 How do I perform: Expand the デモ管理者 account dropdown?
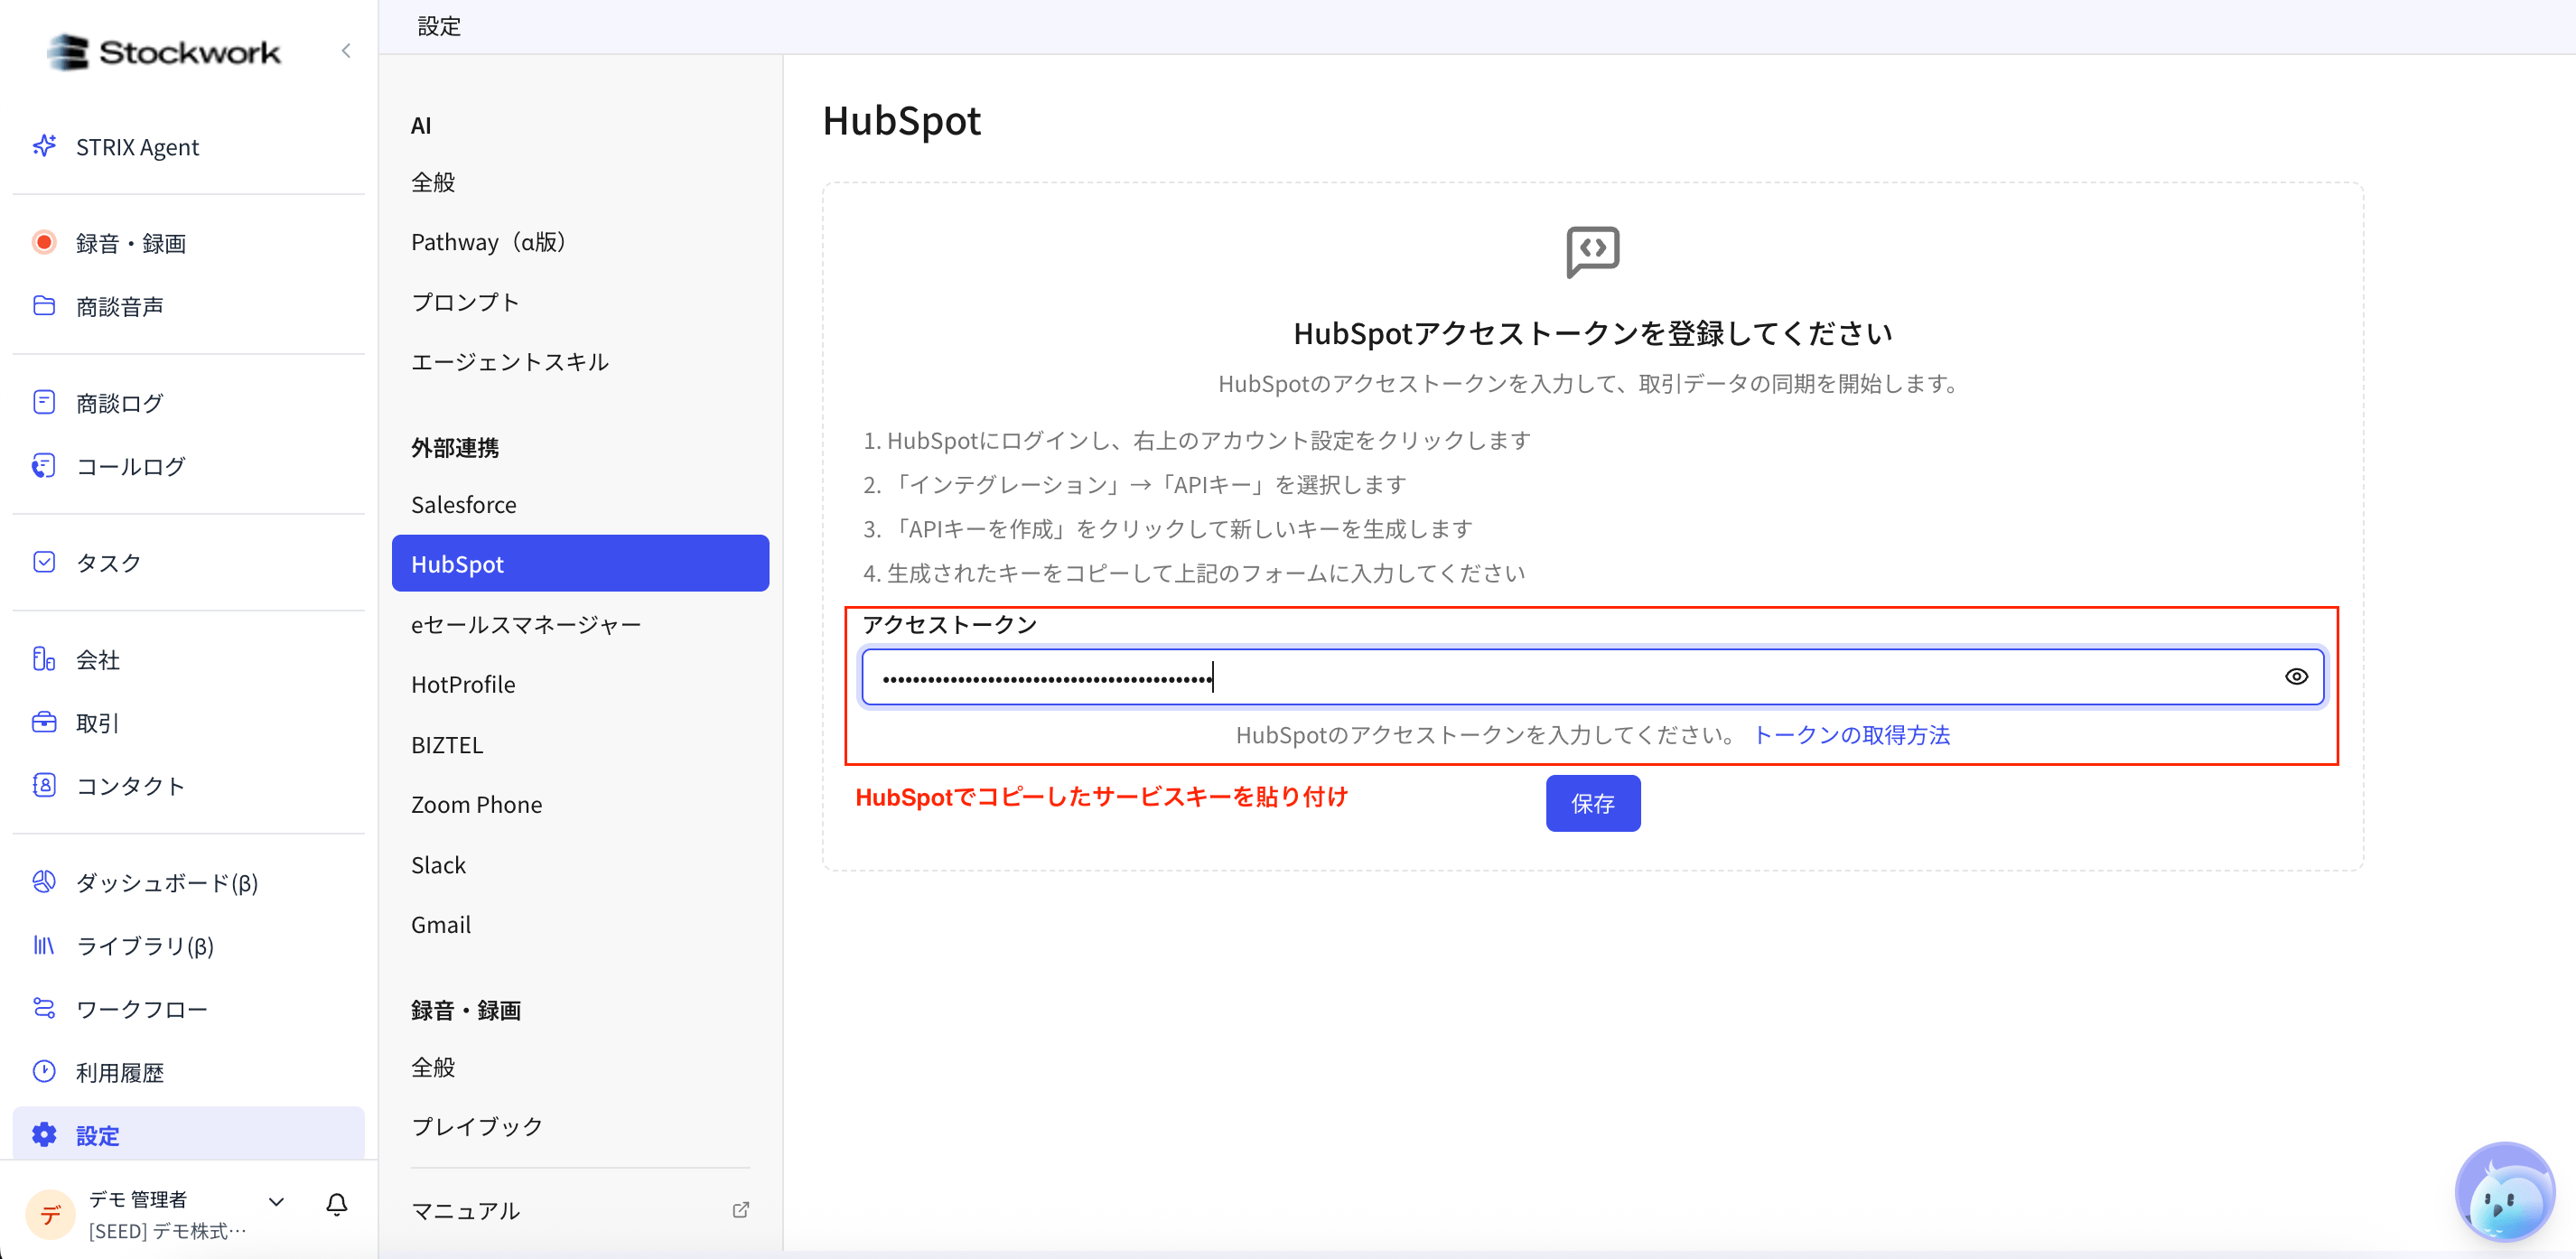coord(276,1201)
